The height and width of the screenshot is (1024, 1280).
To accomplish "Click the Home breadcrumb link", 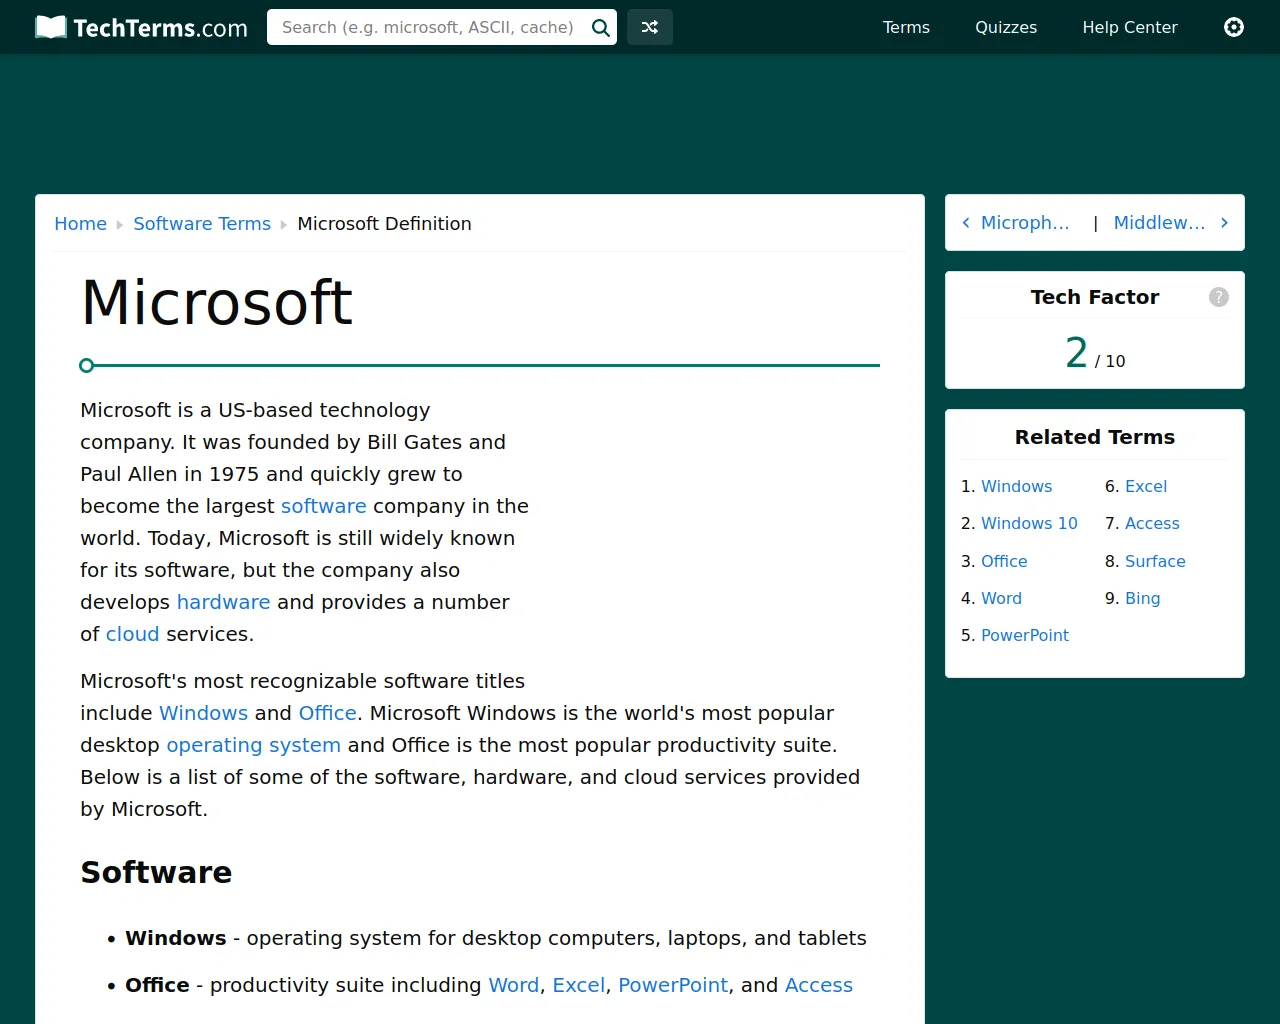I will tap(80, 224).
